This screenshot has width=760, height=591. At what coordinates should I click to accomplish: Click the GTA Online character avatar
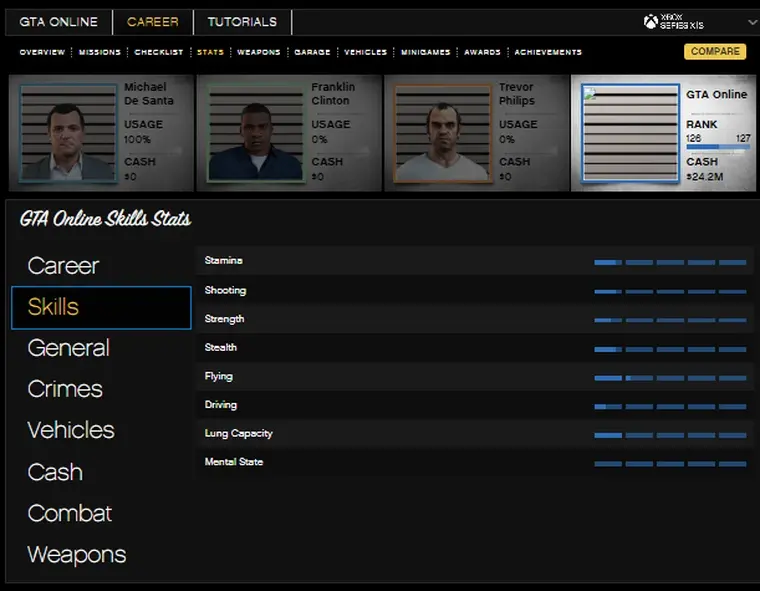[630, 132]
